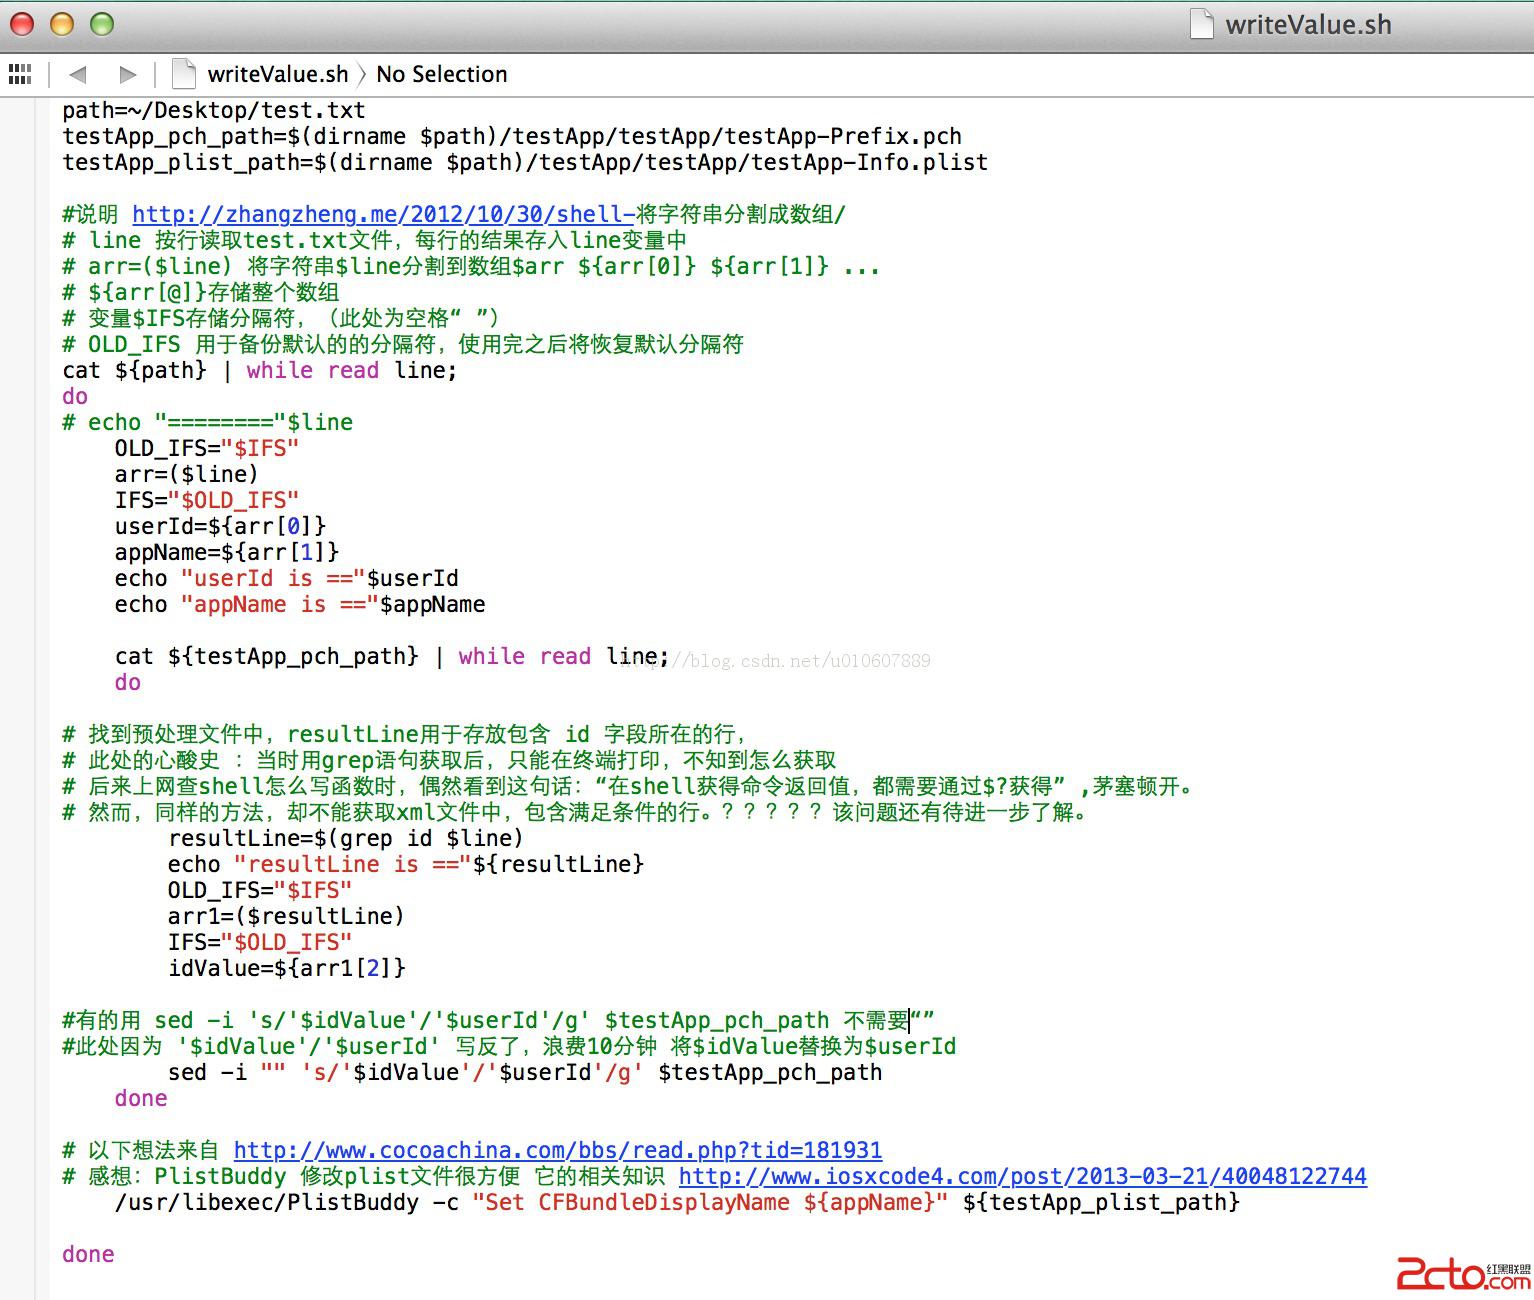
Task: Place cursor on path=~/Desktop/test.txt line
Action: 213,110
